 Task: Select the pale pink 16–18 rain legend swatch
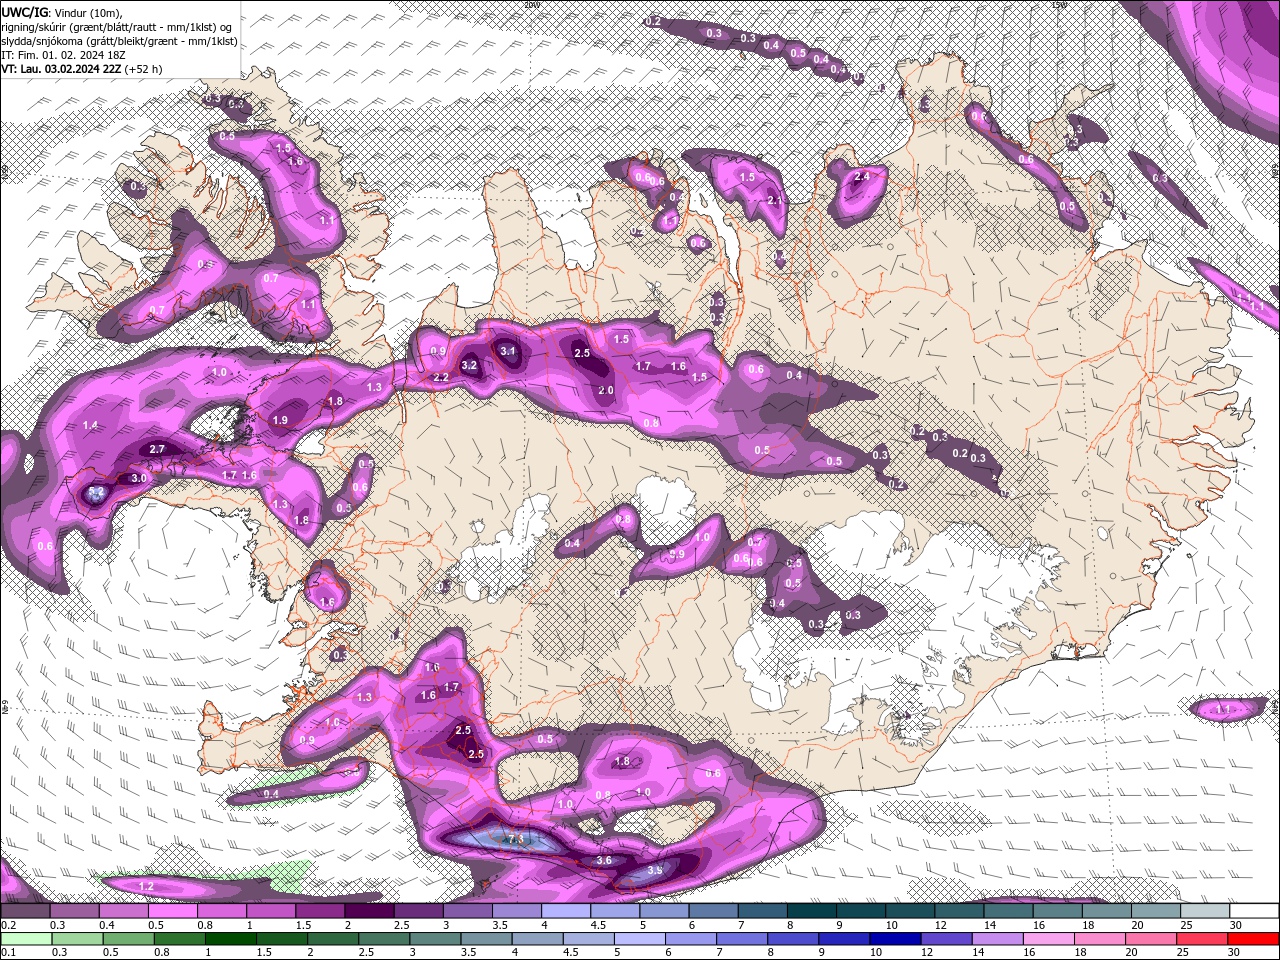1047,939
